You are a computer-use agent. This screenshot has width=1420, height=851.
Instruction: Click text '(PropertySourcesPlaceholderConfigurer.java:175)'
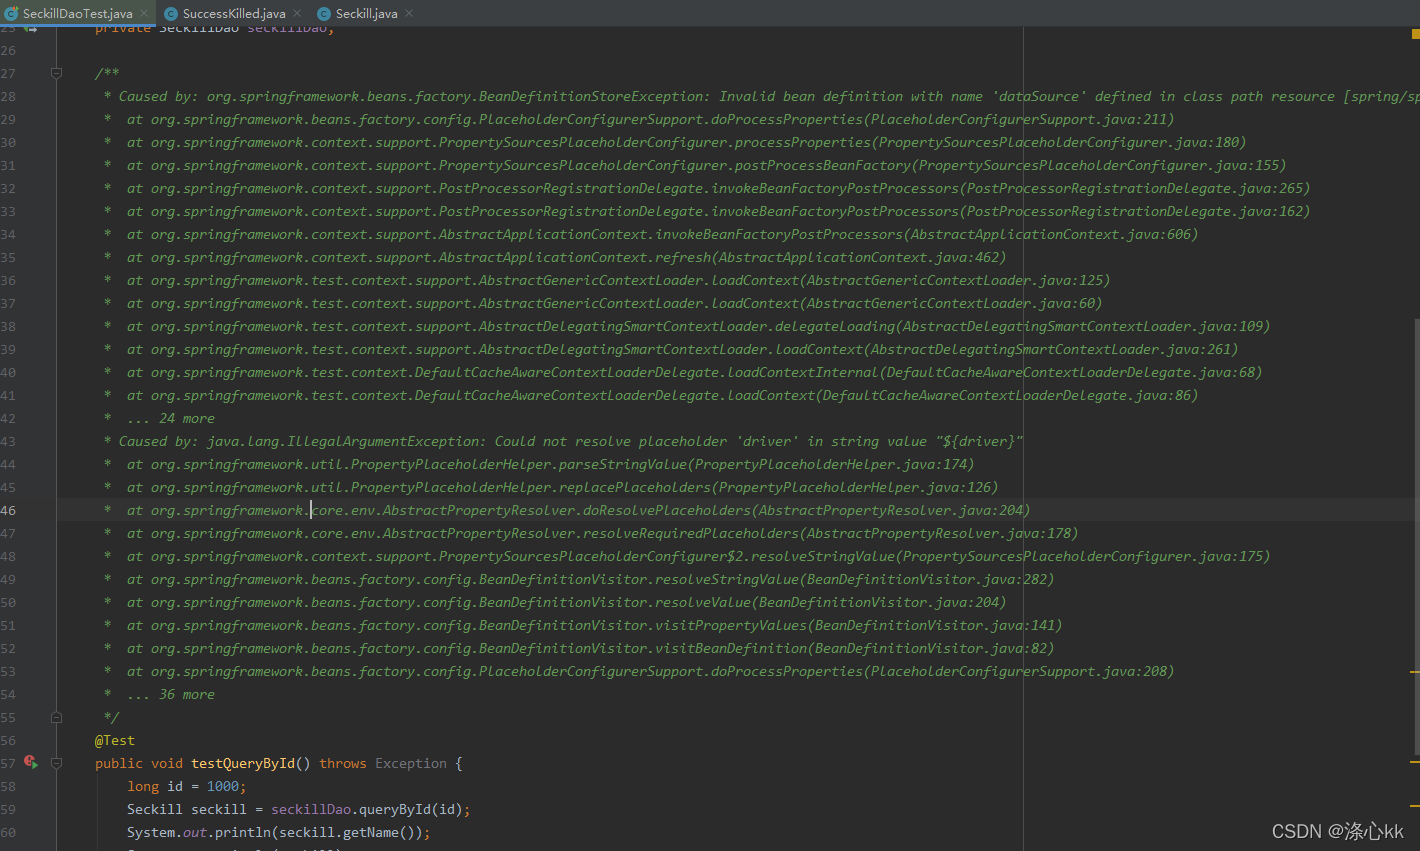(1083, 556)
